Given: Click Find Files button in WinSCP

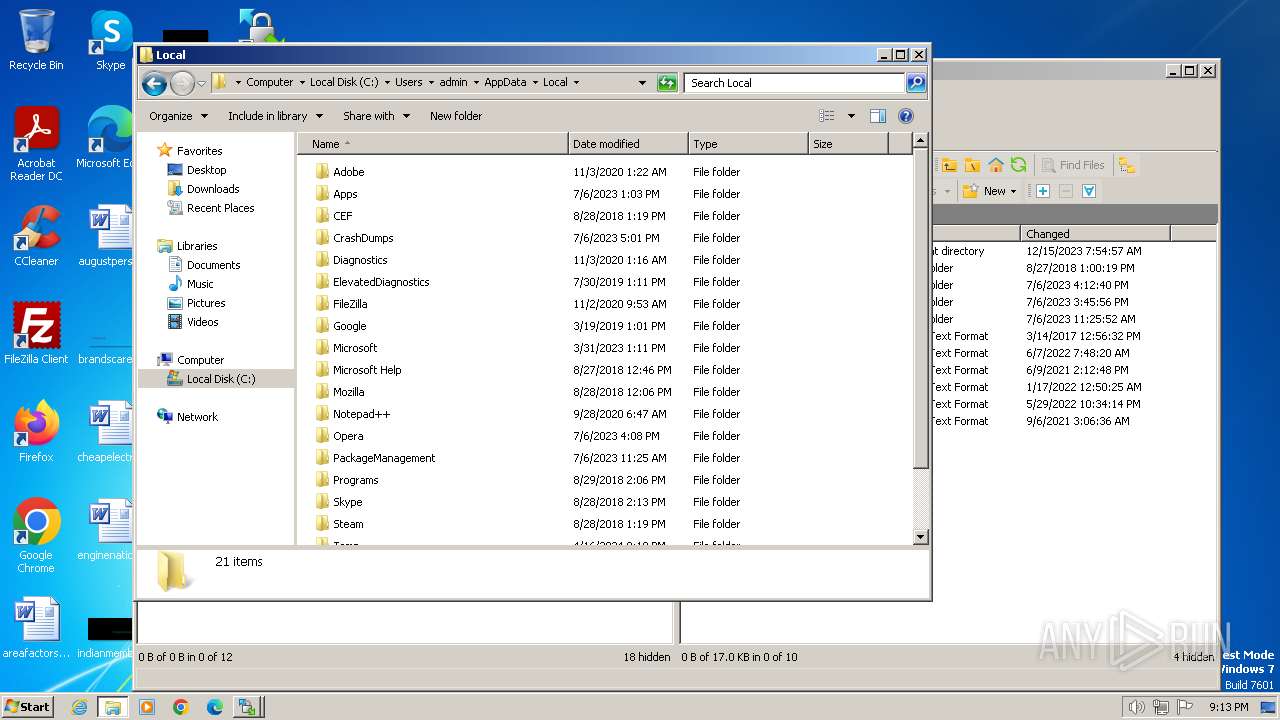Looking at the screenshot, I should pyautogui.click(x=1073, y=165).
